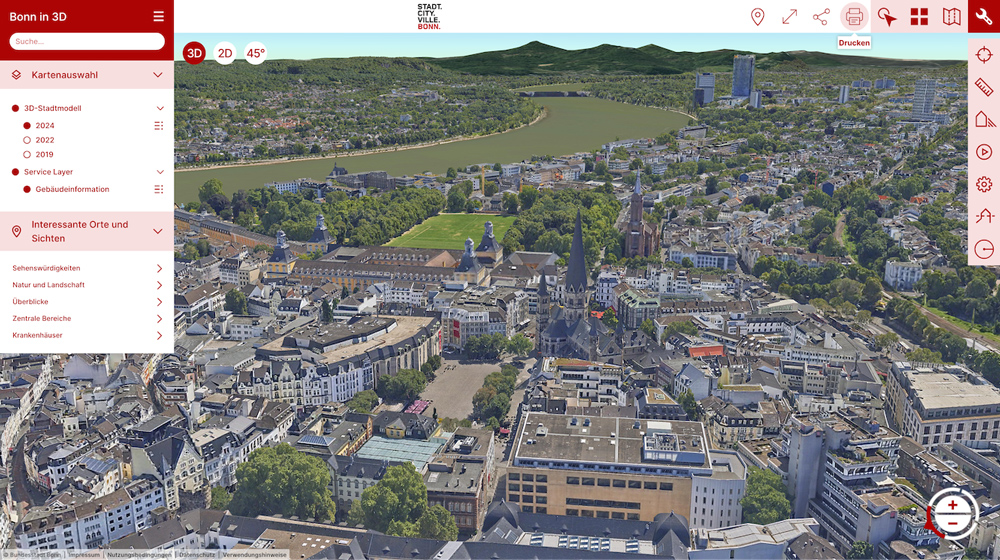
Task: Switch to 45° oblique view
Action: tap(256, 54)
